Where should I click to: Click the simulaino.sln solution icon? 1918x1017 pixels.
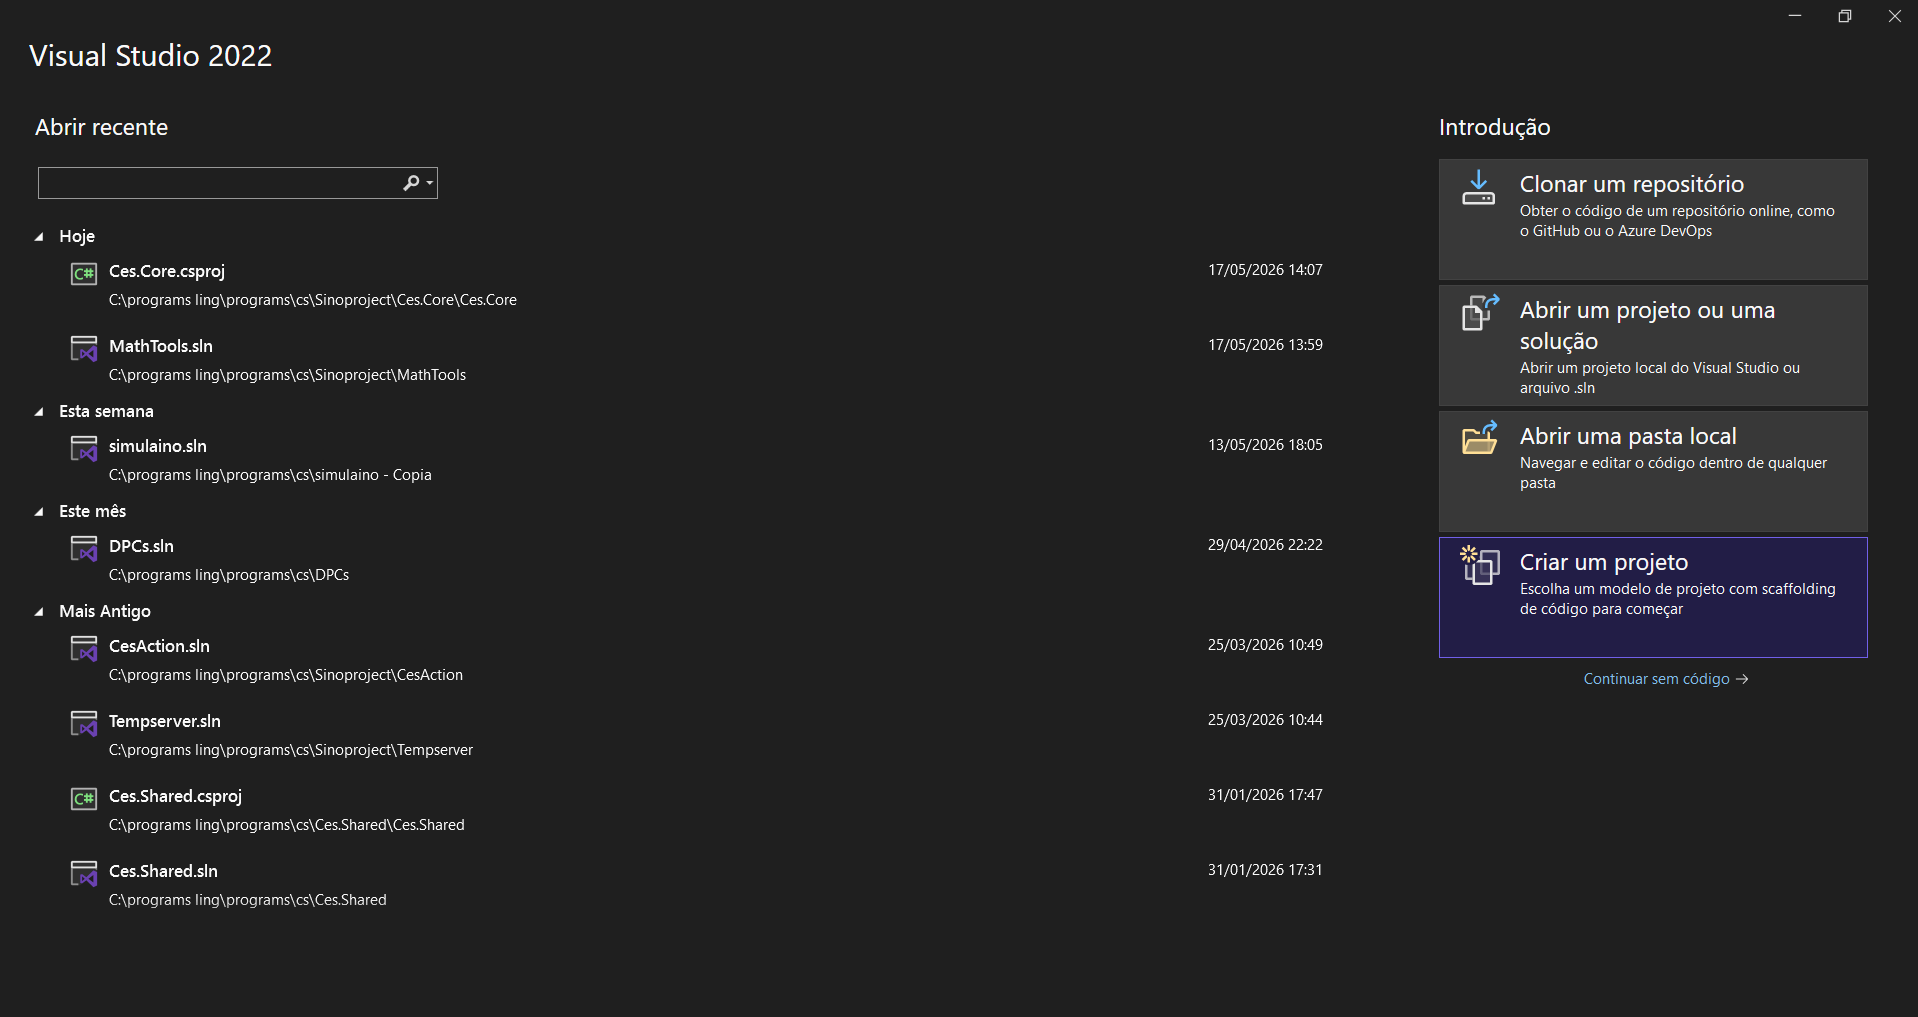pos(84,449)
